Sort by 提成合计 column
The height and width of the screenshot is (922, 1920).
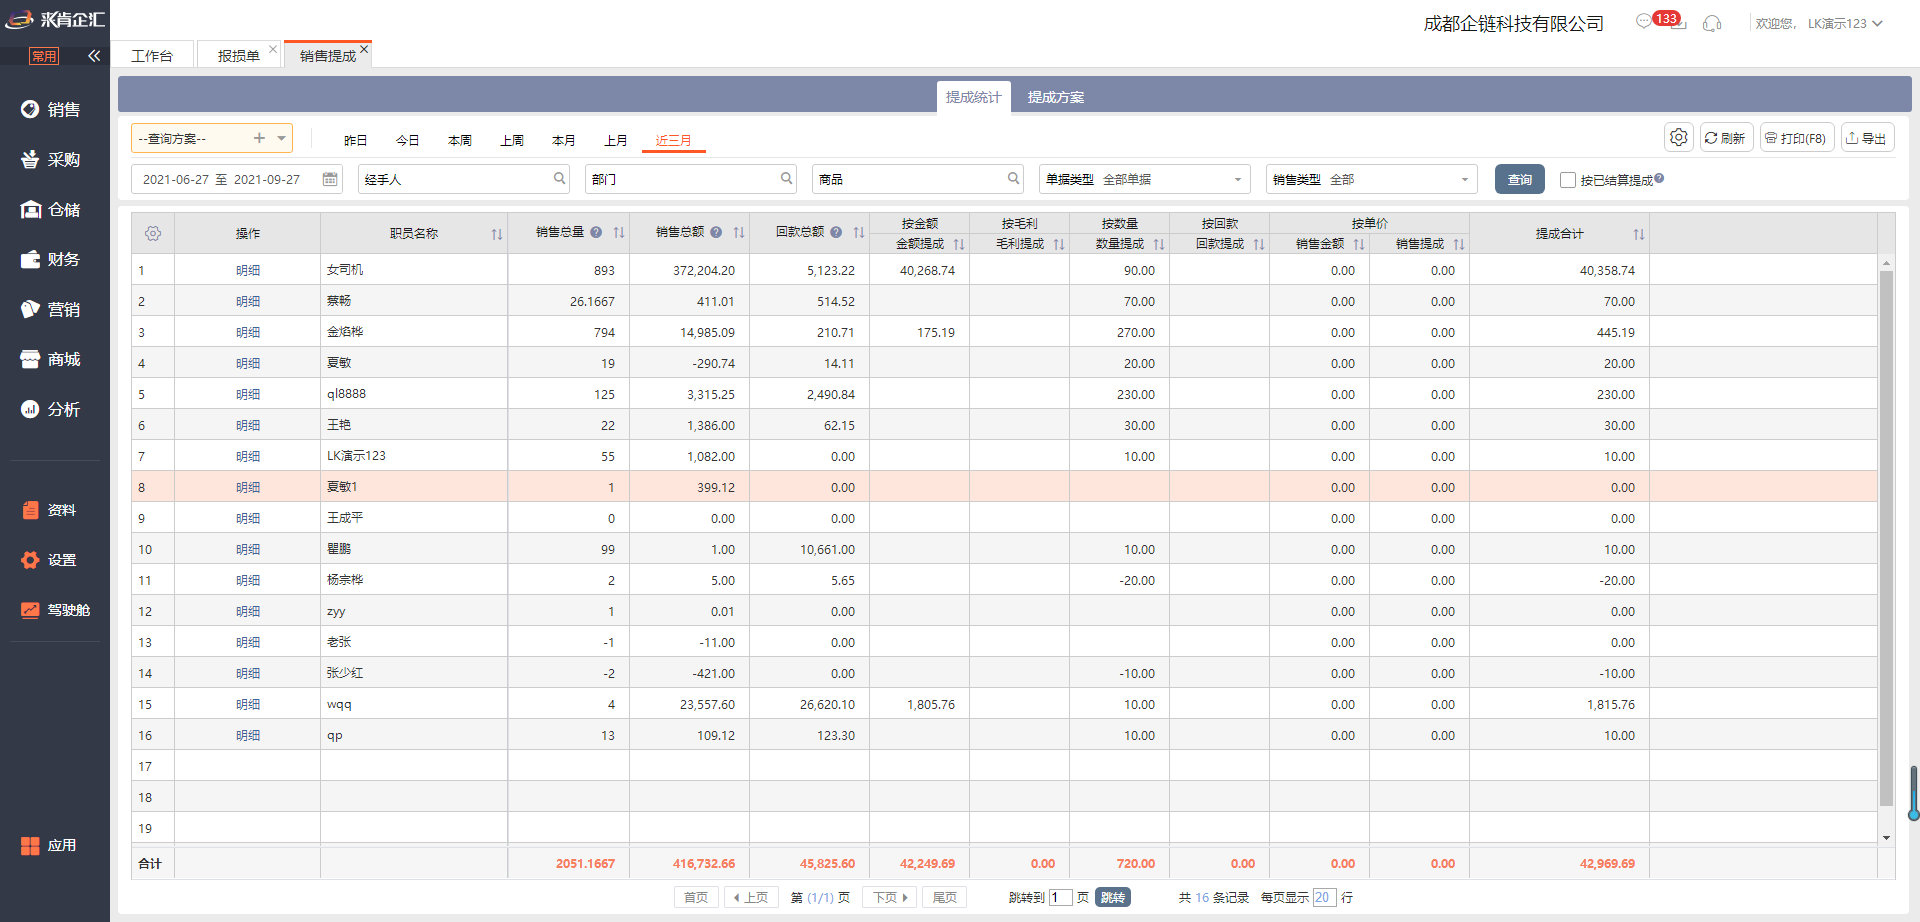pyautogui.click(x=1638, y=234)
